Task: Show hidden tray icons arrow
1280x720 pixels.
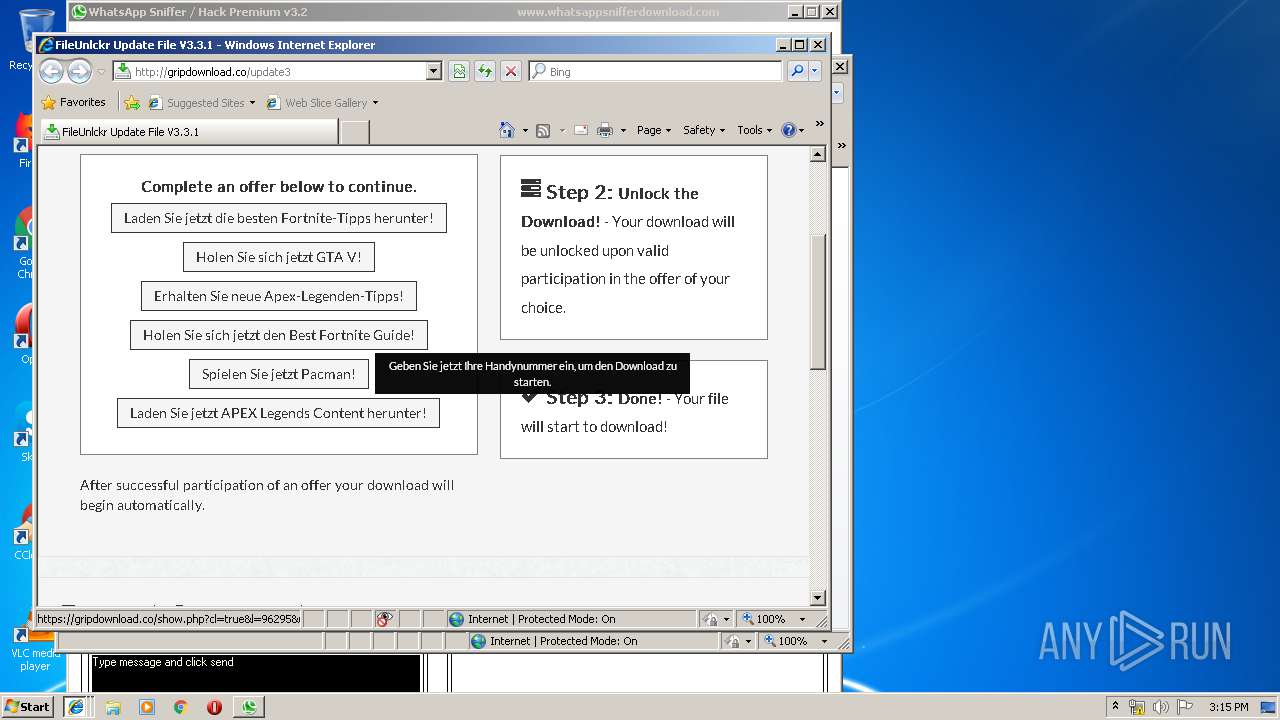Action: (1115, 706)
